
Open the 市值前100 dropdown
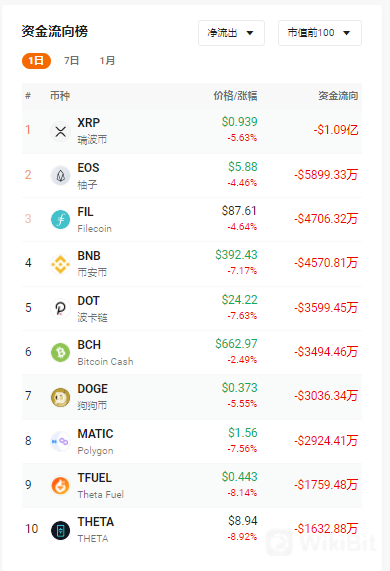click(320, 33)
